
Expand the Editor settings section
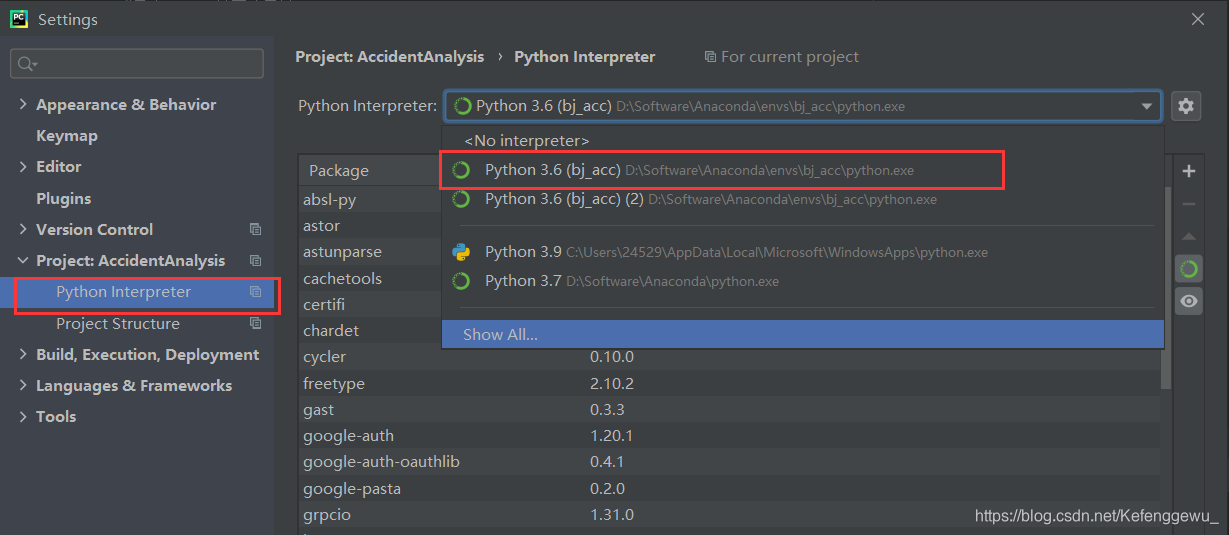point(23,167)
